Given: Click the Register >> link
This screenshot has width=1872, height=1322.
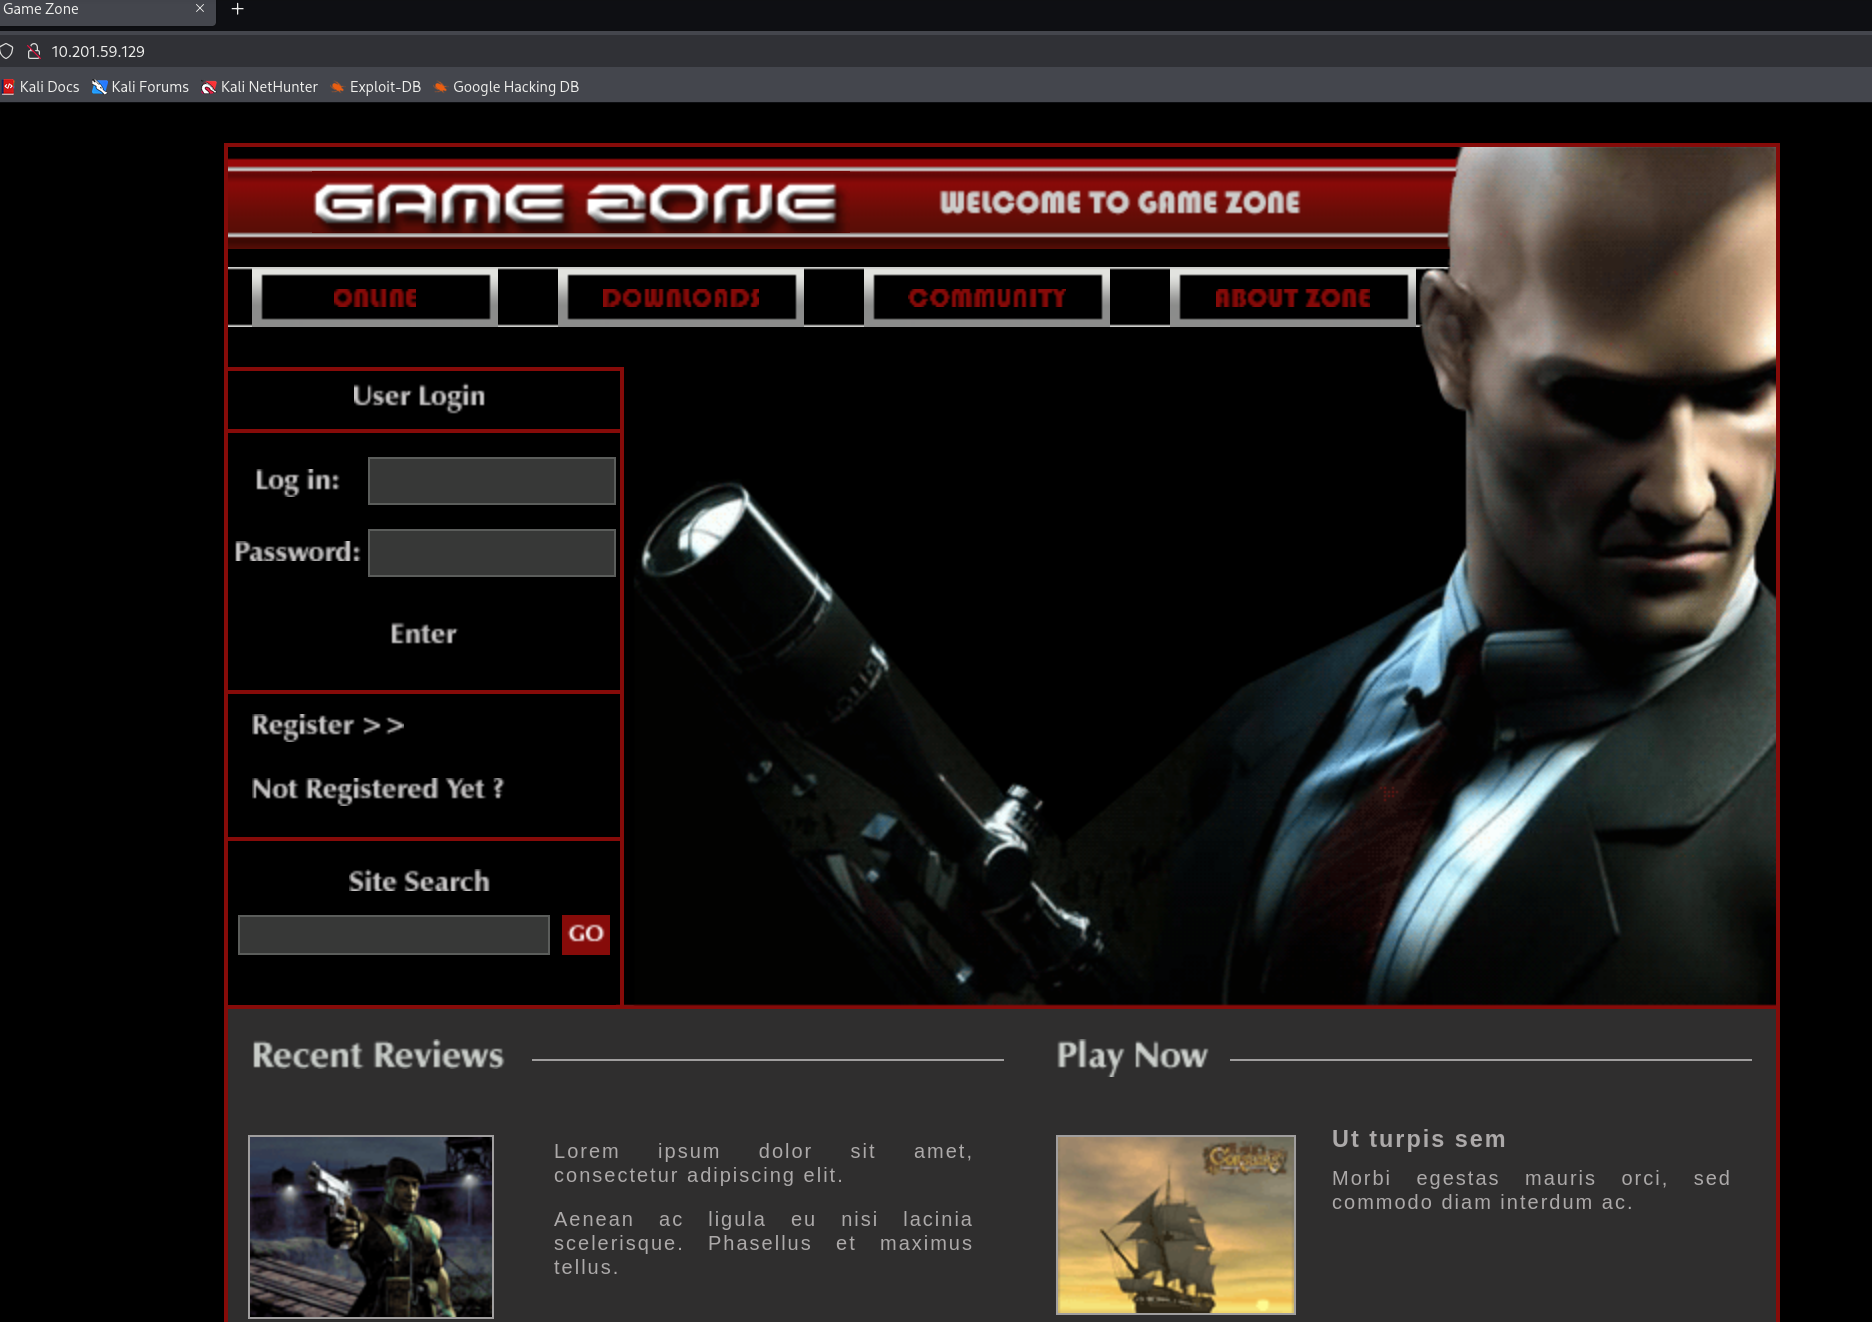Looking at the screenshot, I should [x=328, y=725].
